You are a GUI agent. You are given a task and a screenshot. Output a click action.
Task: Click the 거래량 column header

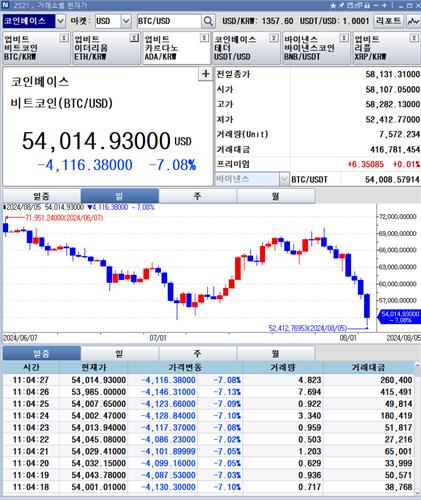click(283, 367)
